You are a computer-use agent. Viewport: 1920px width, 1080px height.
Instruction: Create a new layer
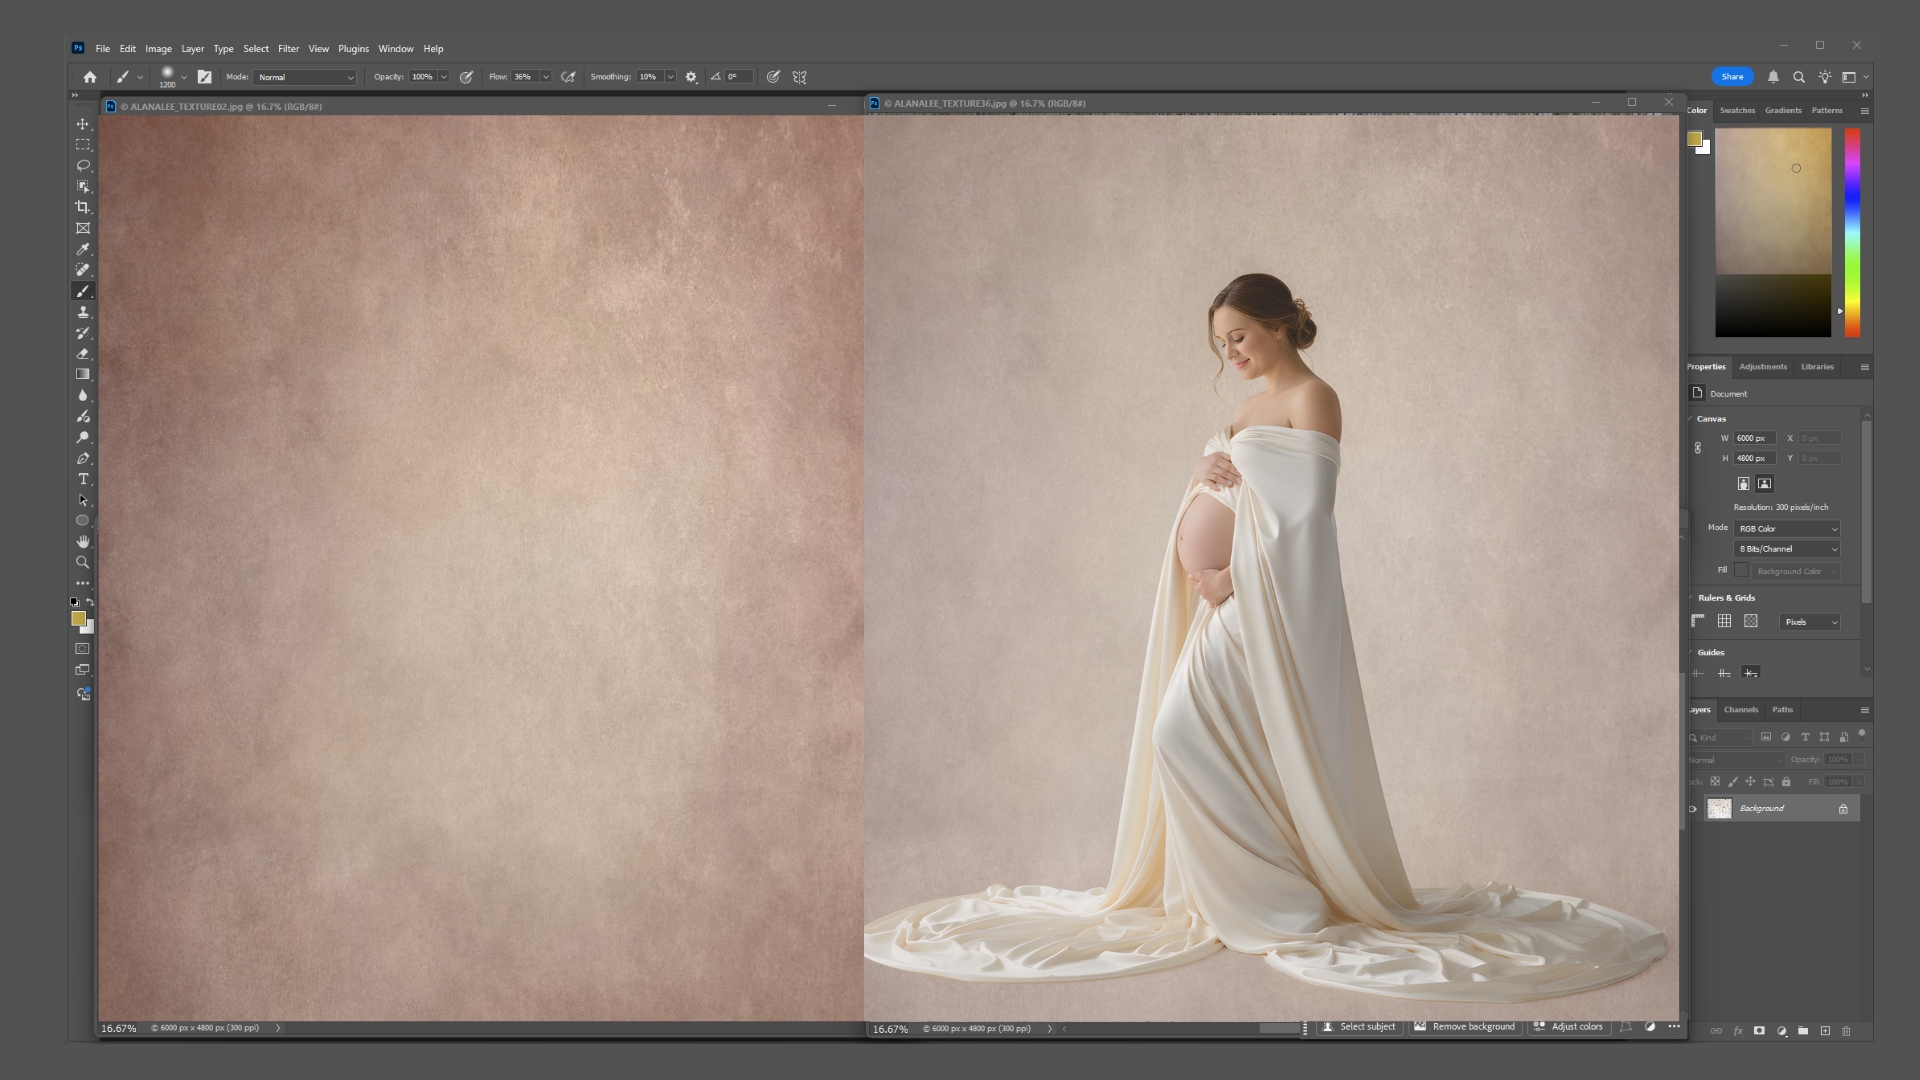[x=1825, y=1031]
